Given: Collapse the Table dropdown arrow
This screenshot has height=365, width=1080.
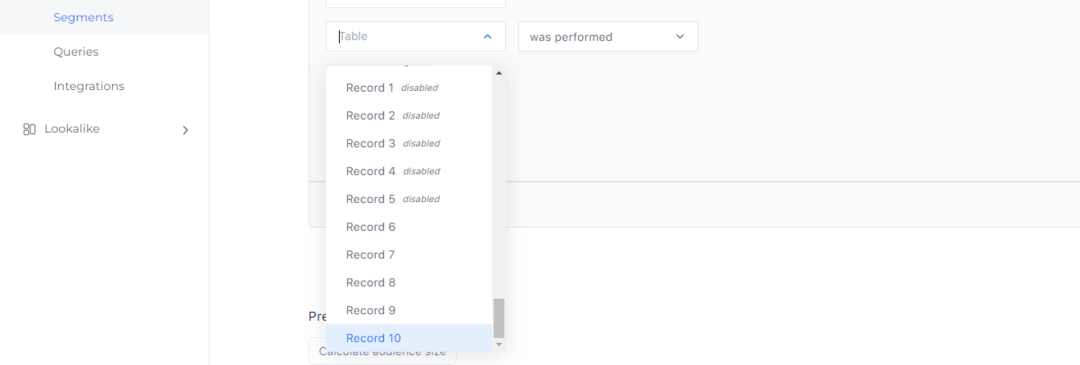Looking at the screenshot, I should click(x=488, y=36).
